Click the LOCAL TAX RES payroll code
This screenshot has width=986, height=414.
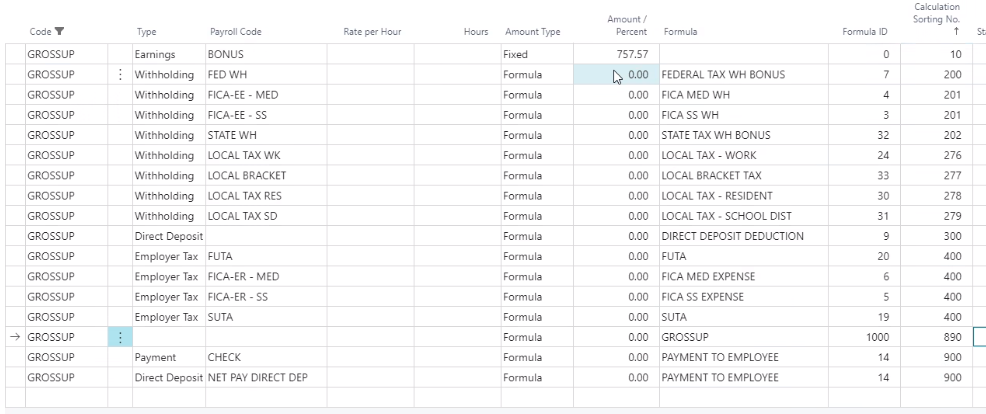[x=266, y=196]
